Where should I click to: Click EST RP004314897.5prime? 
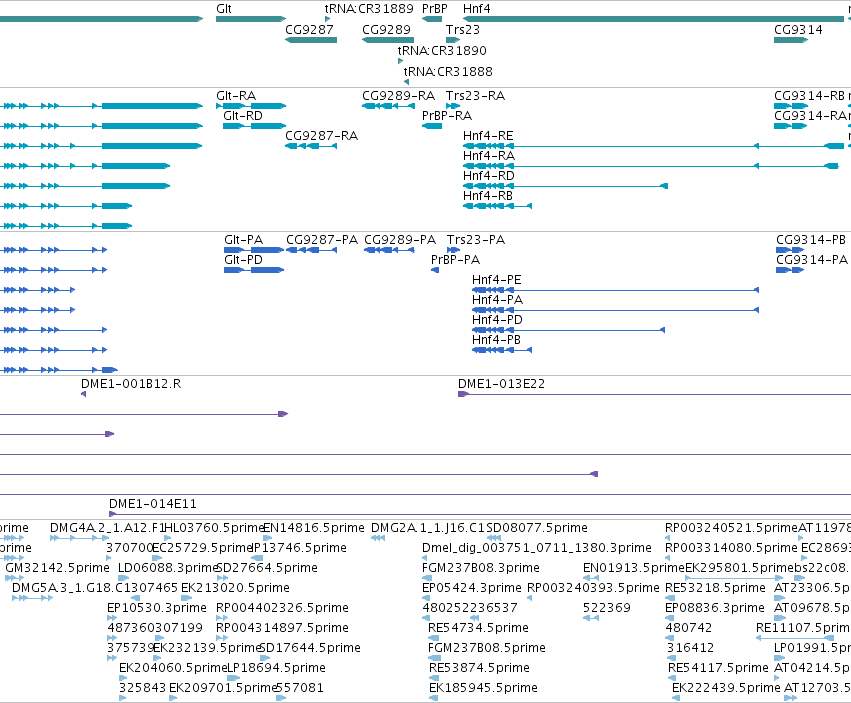coord(282,628)
